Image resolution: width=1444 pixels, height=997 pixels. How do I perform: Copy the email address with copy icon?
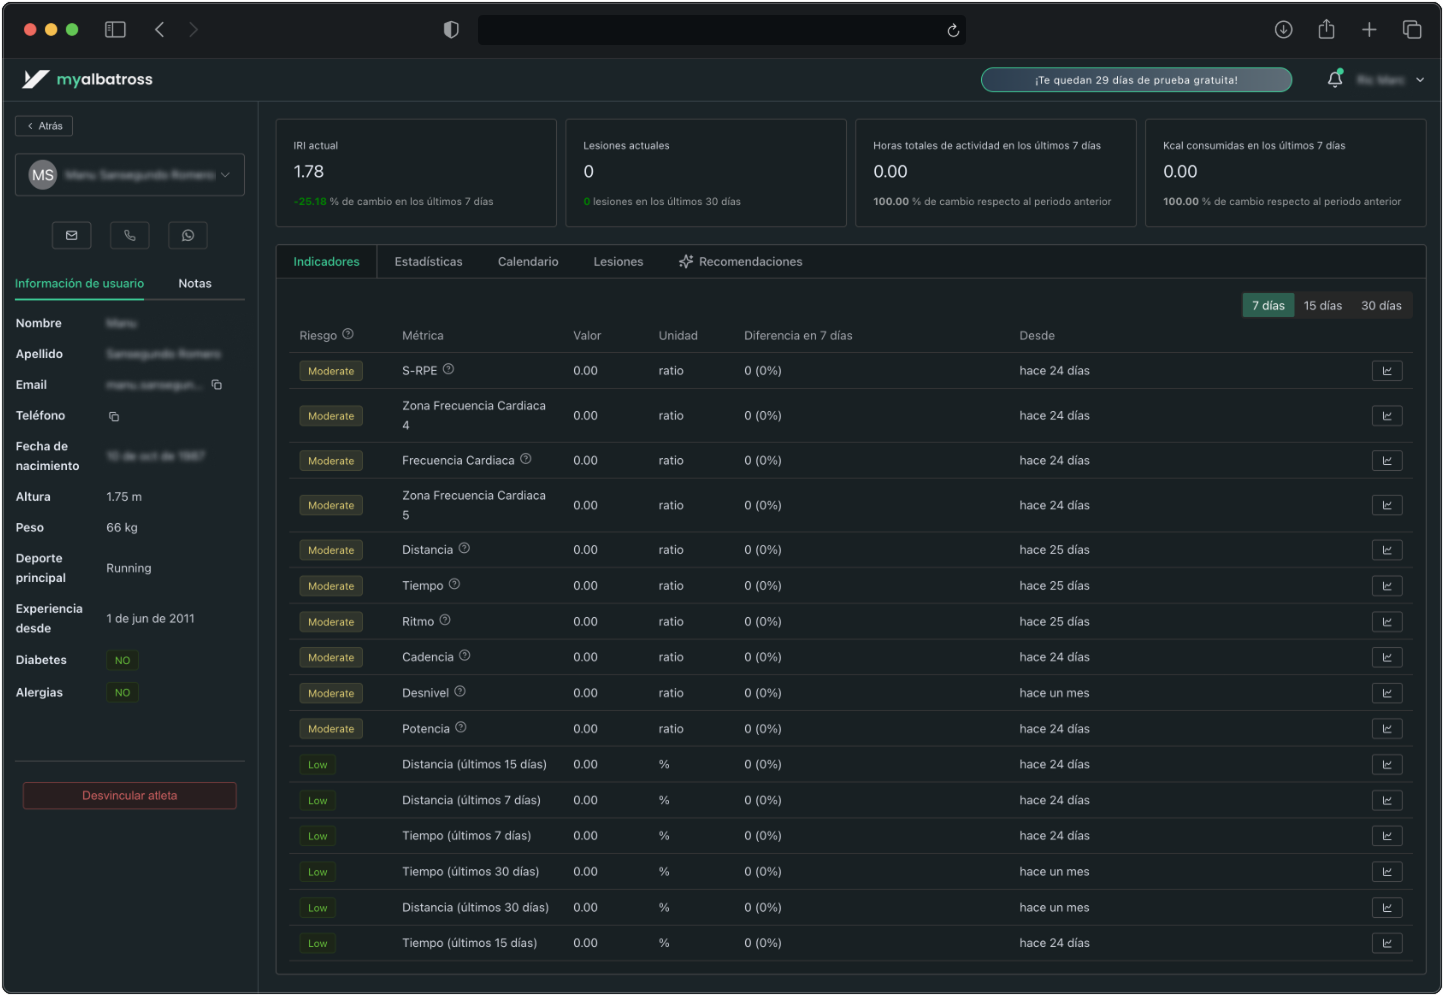tap(217, 385)
